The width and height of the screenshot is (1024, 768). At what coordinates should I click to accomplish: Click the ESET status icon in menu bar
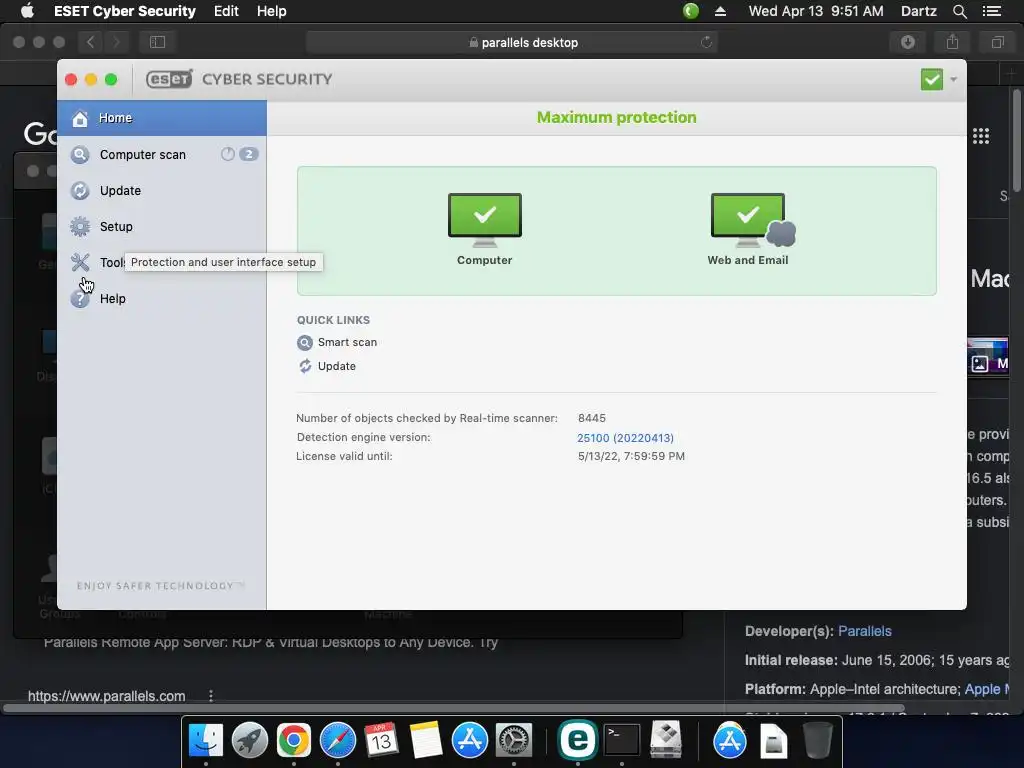pyautogui.click(x=690, y=11)
